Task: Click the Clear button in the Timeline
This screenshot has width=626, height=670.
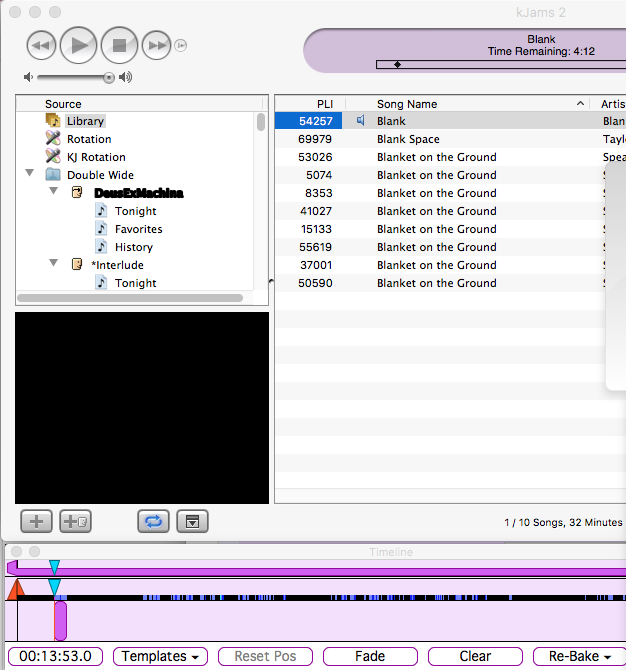Action: coord(475,656)
